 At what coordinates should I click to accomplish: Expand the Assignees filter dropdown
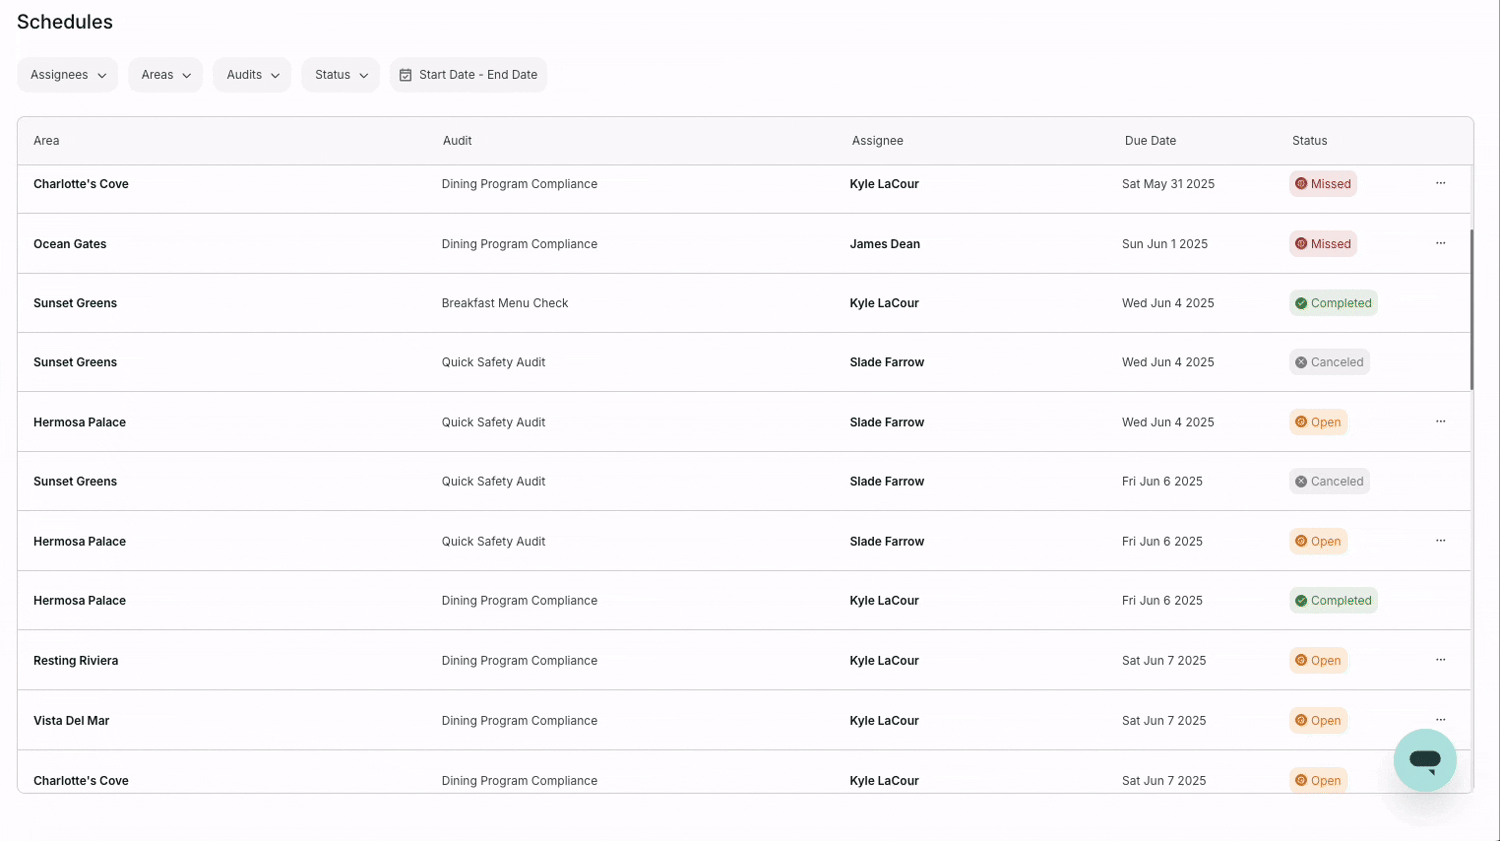coord(68,75)
